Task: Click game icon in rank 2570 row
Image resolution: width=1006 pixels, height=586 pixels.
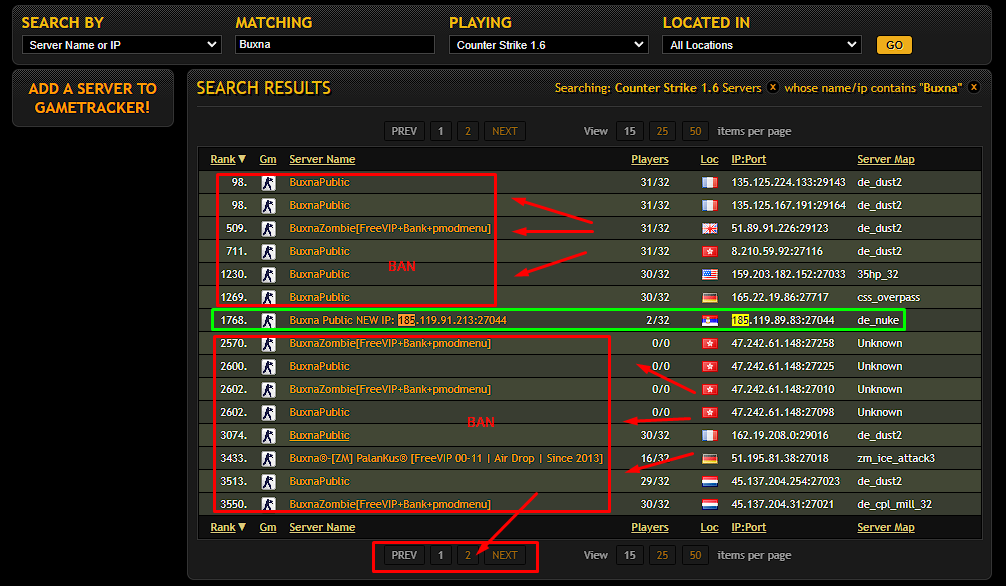Action: (x=268, y=343)
